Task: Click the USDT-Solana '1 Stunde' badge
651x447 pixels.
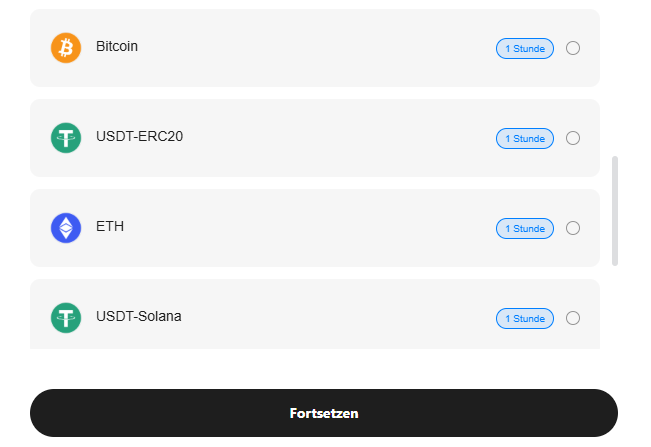Action: [525, 318]
